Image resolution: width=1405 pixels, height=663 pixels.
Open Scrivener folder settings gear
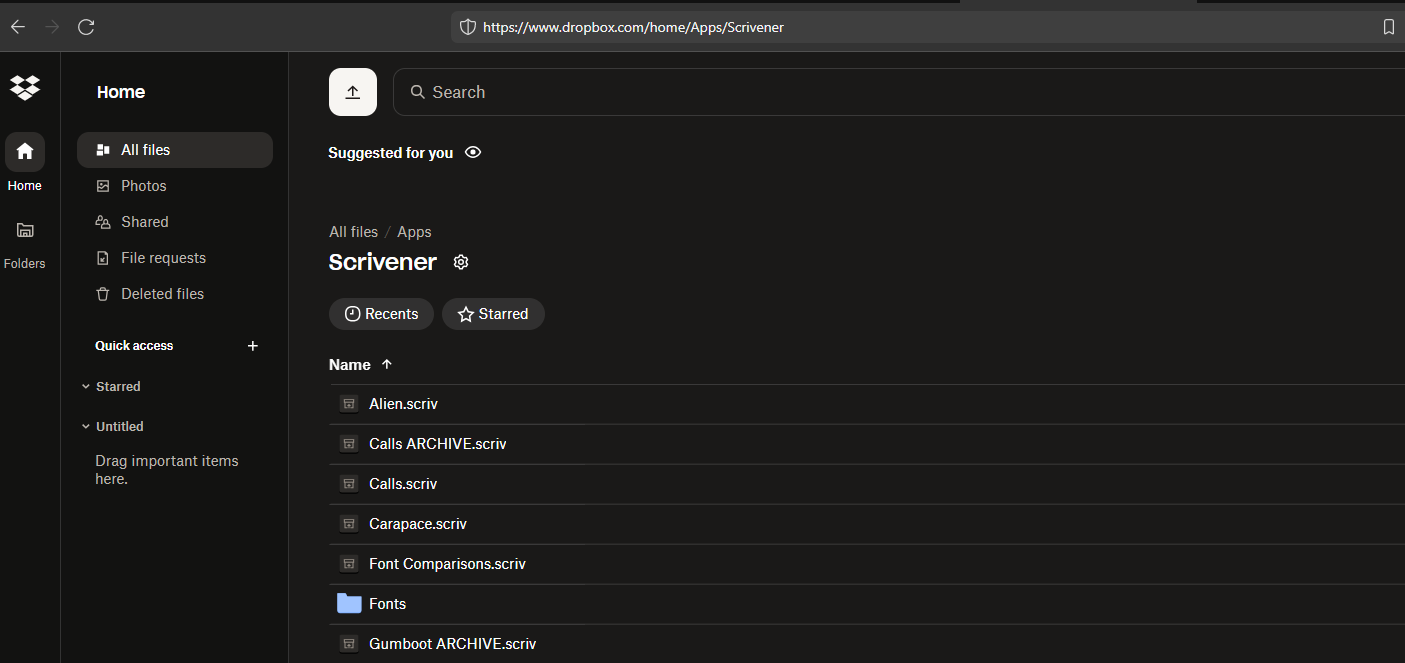(x=461, y=262)
